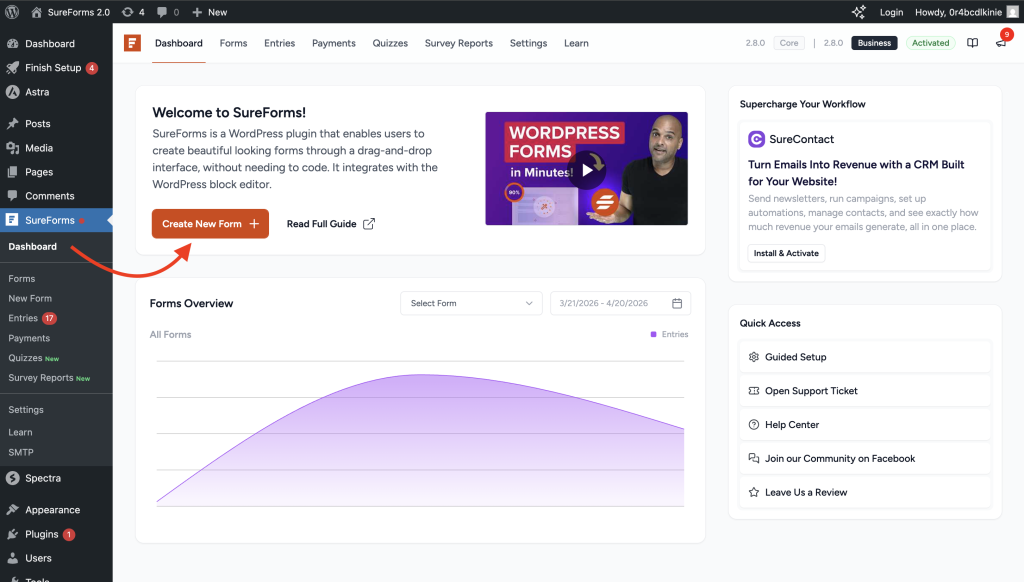
Task: Open the Login link in admin bar
Action: [x=891, y=12]
